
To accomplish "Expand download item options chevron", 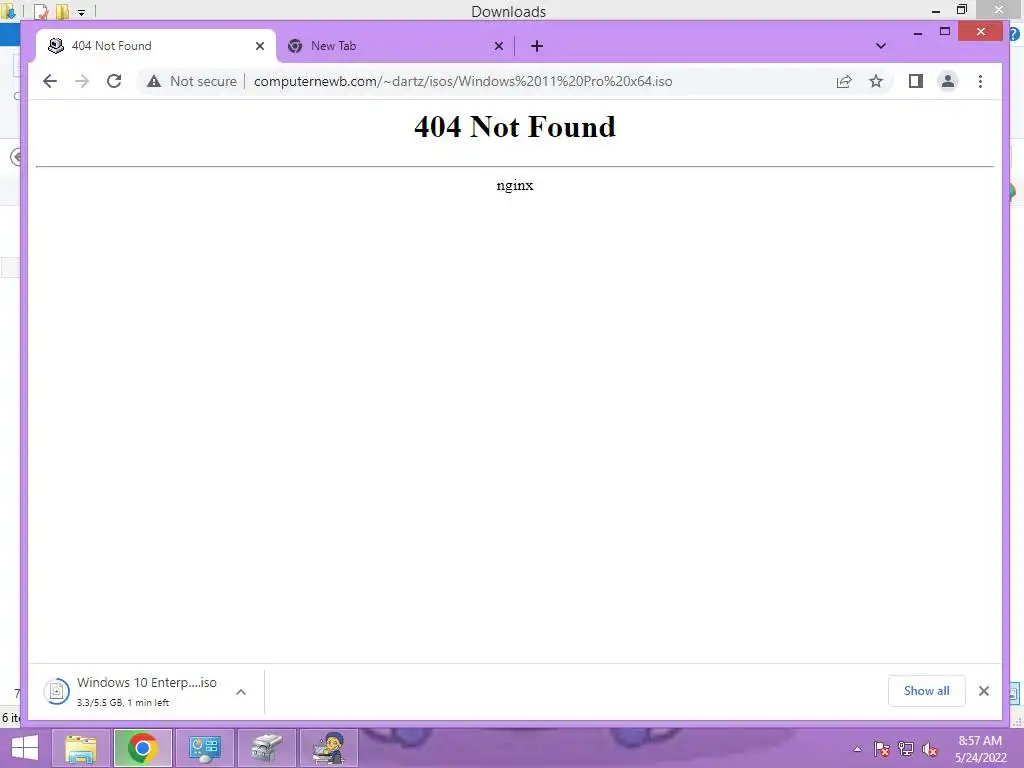I will (241, 692).
